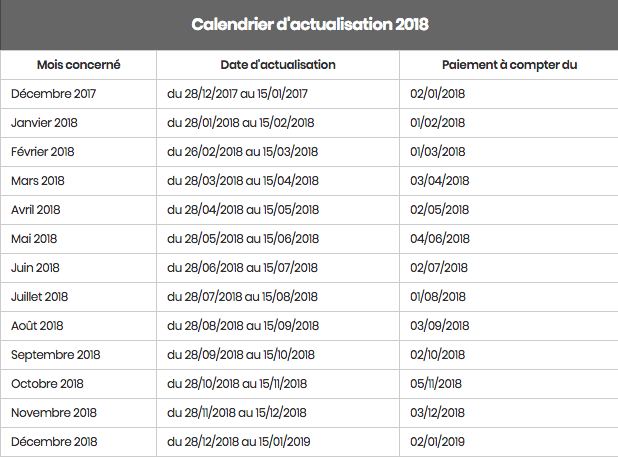Click the date range 'du 28/10/2018 au 15/11/2018'
618x457 pixels.
237,384
